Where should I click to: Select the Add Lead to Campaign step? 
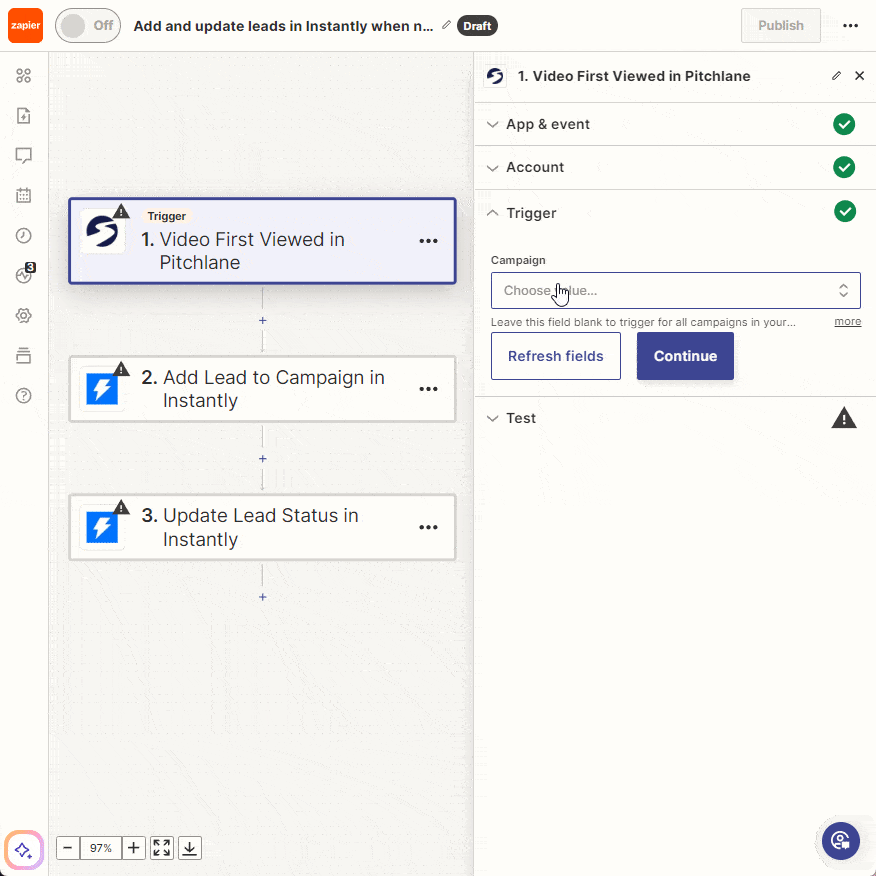pyautogui.click(x=263, y=389)
